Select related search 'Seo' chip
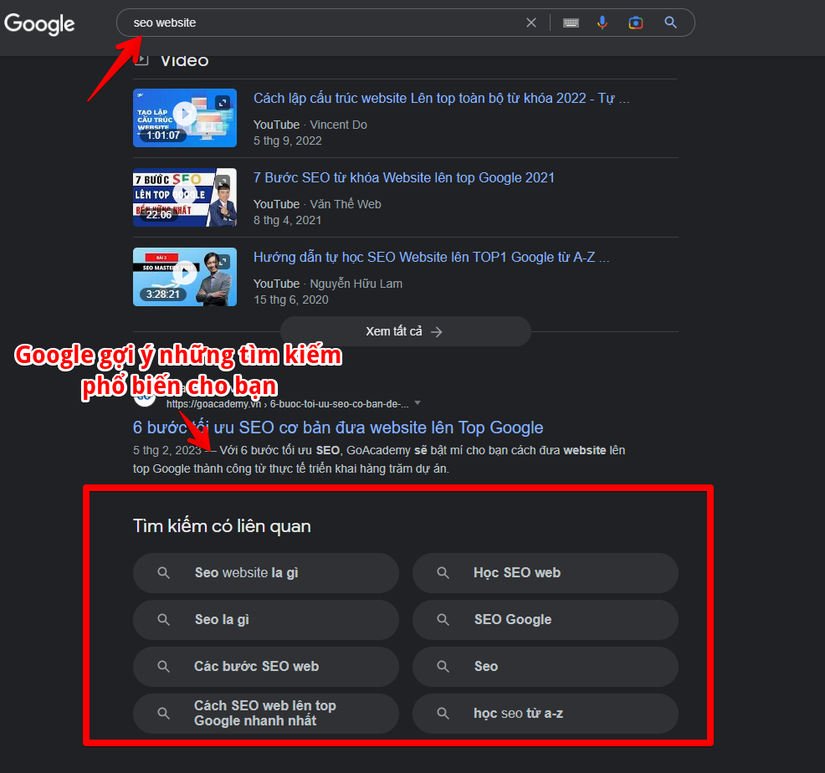 click(x=545, y=667)
